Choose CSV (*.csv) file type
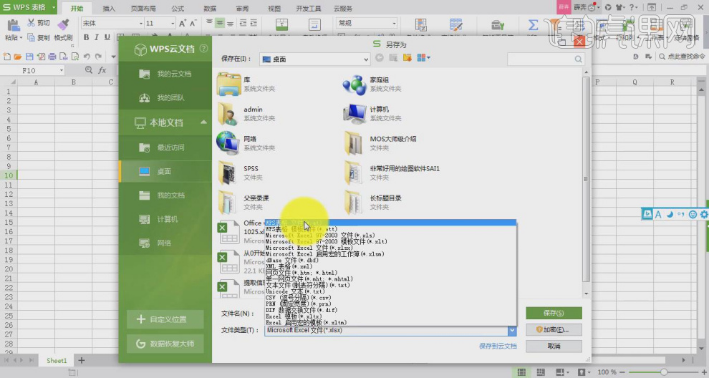 tap(298, 298)
